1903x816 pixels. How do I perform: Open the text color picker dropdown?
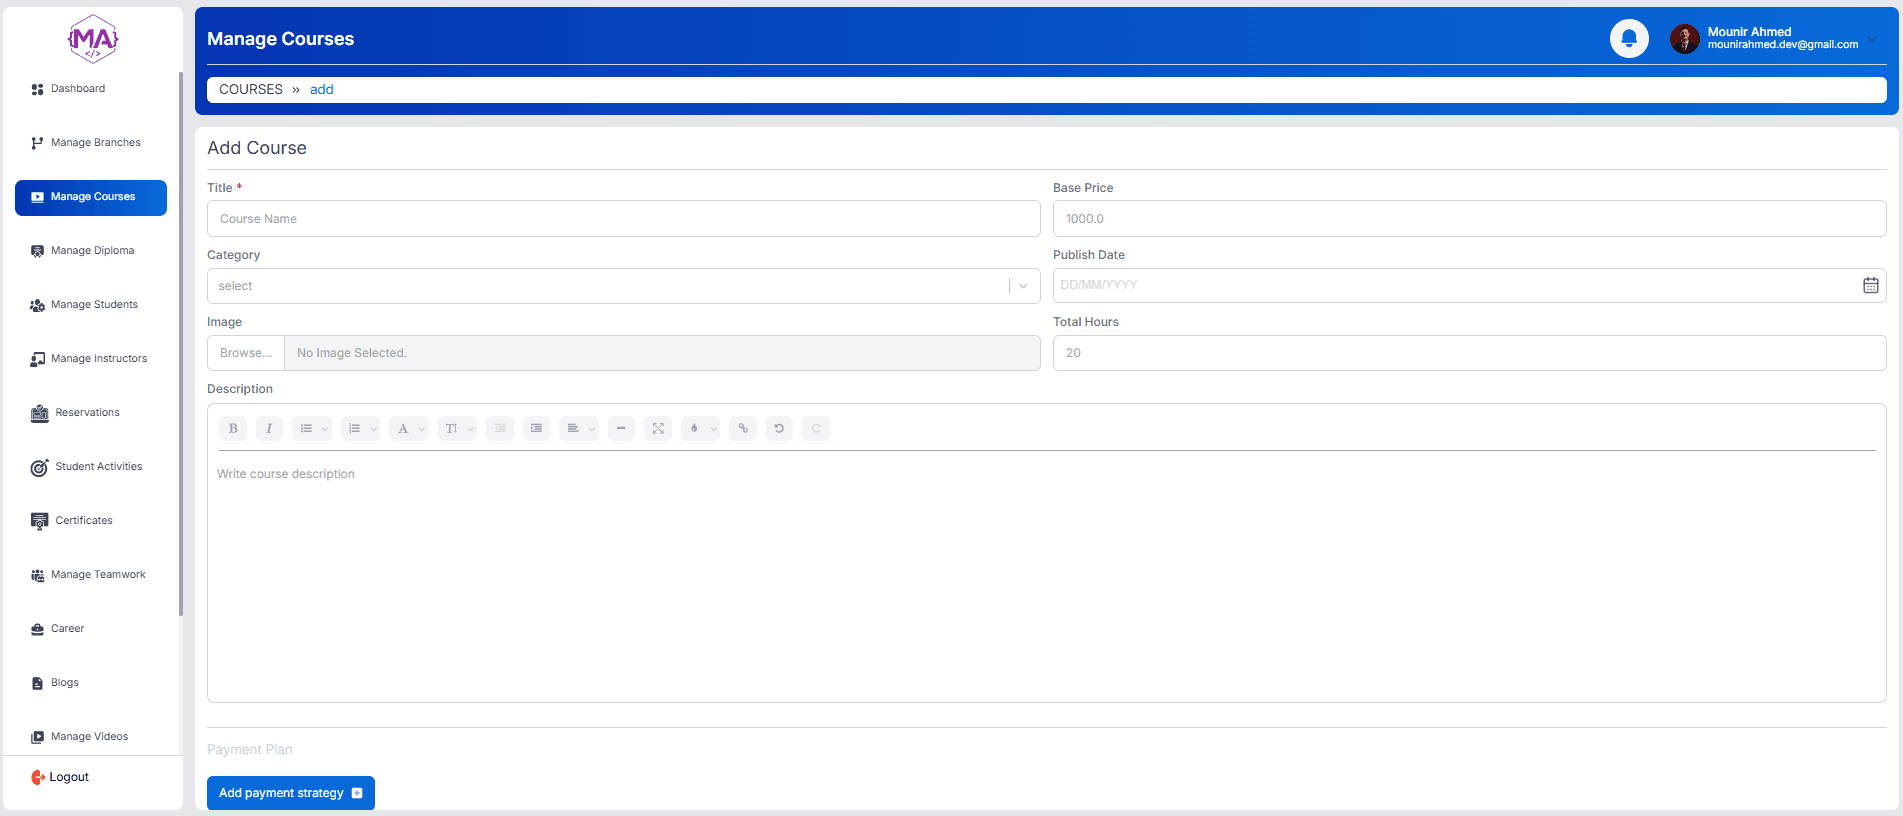click(x=700, y=429)
